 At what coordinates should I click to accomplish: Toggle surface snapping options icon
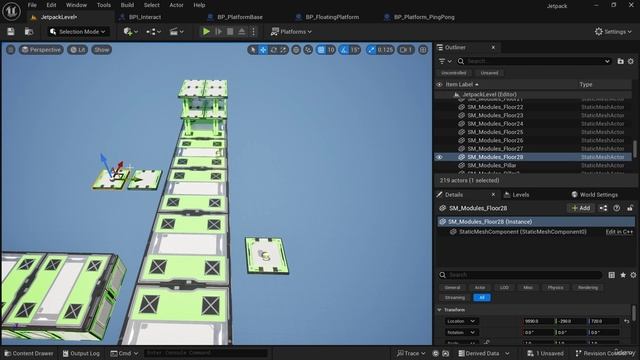tap(308, 50)
